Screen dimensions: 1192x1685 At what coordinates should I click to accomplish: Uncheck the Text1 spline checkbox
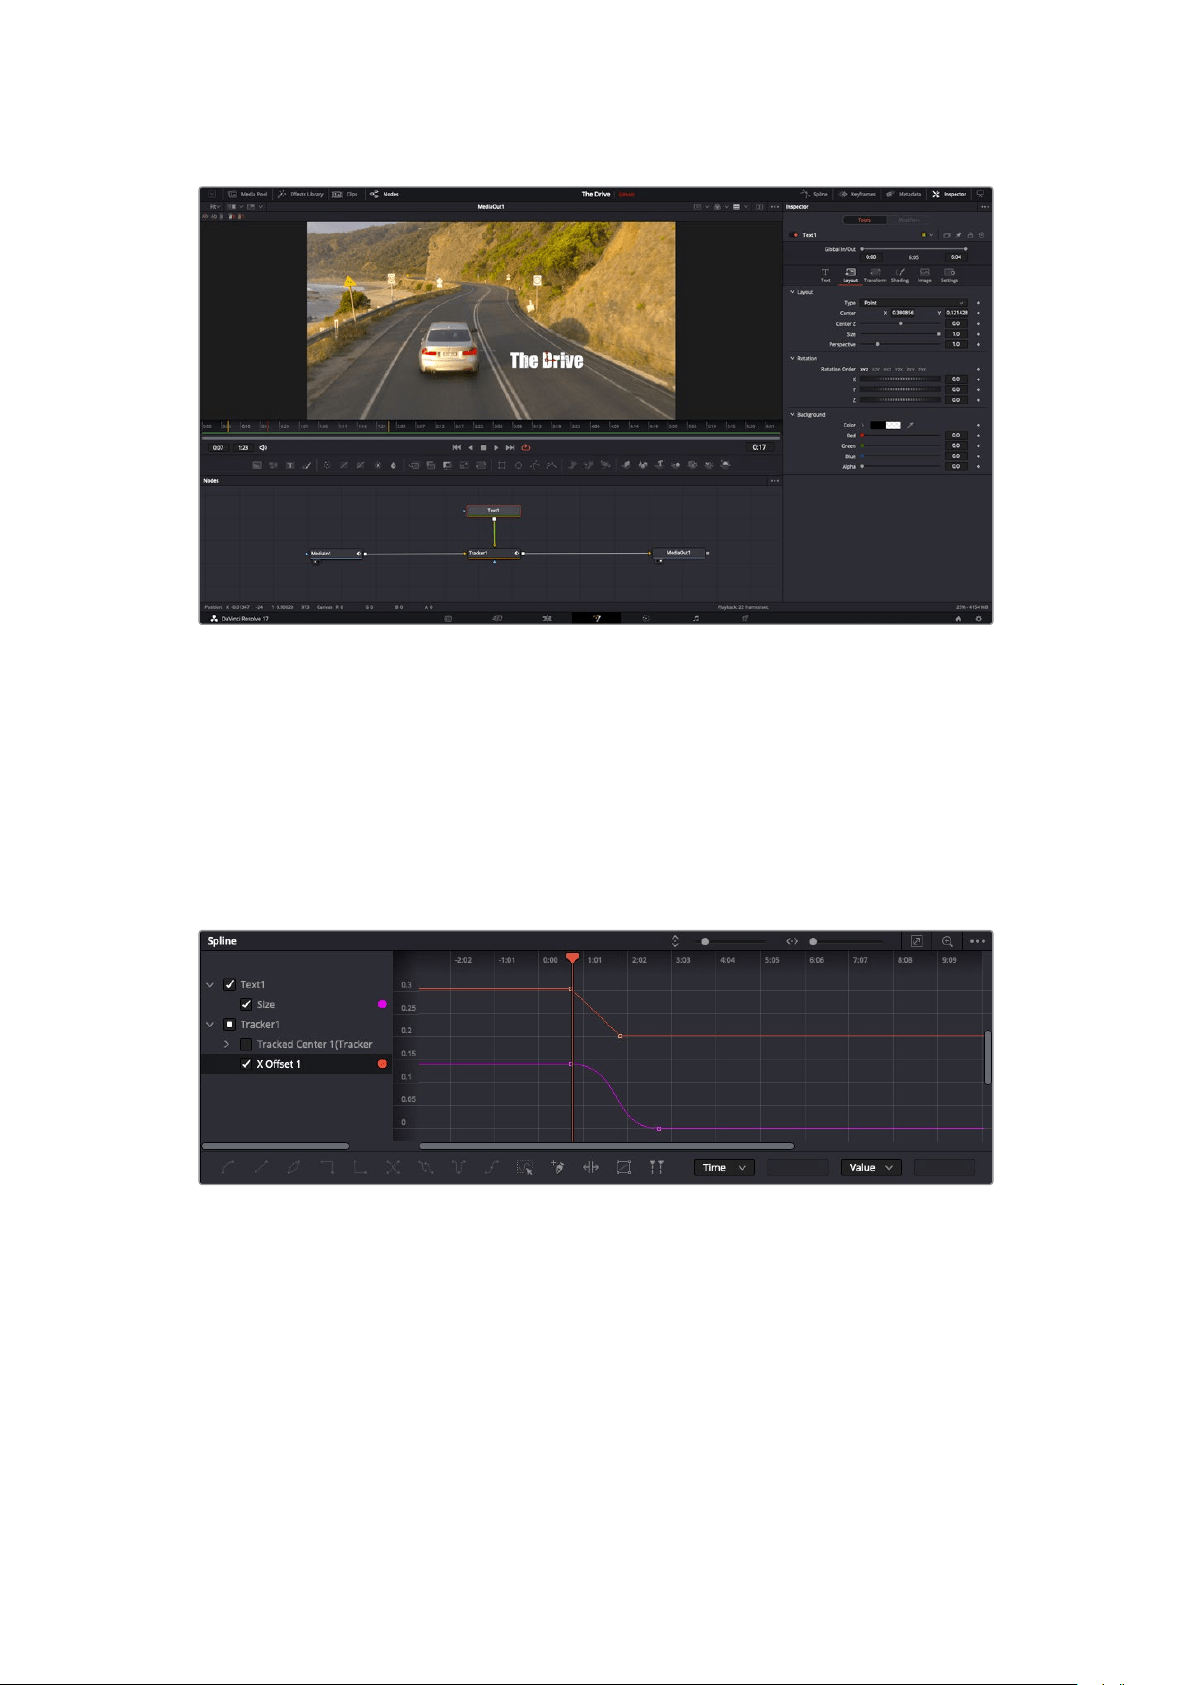click(x=229, y=984)
